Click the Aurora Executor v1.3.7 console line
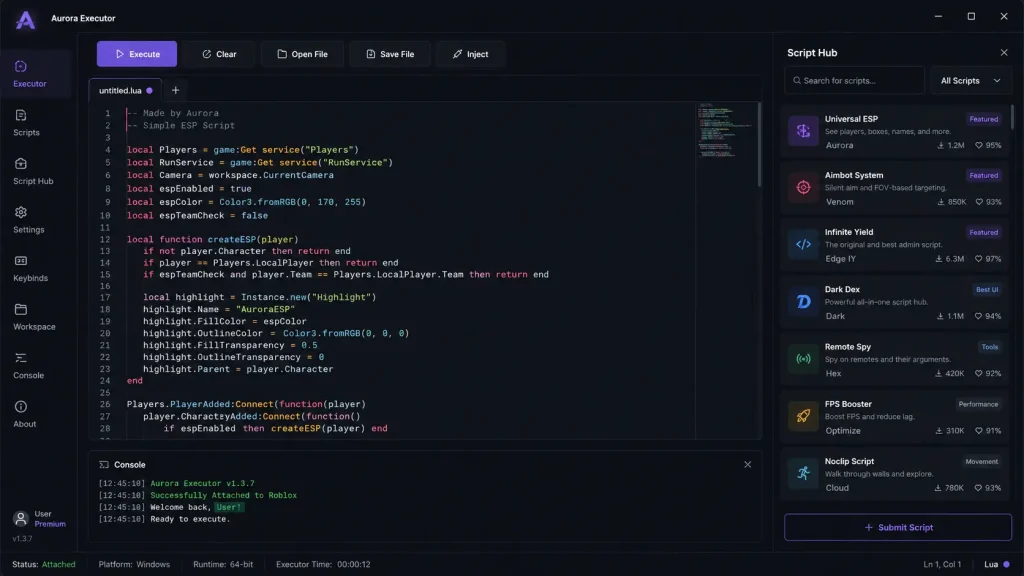 pyautogui.click(x=202, y=483)
